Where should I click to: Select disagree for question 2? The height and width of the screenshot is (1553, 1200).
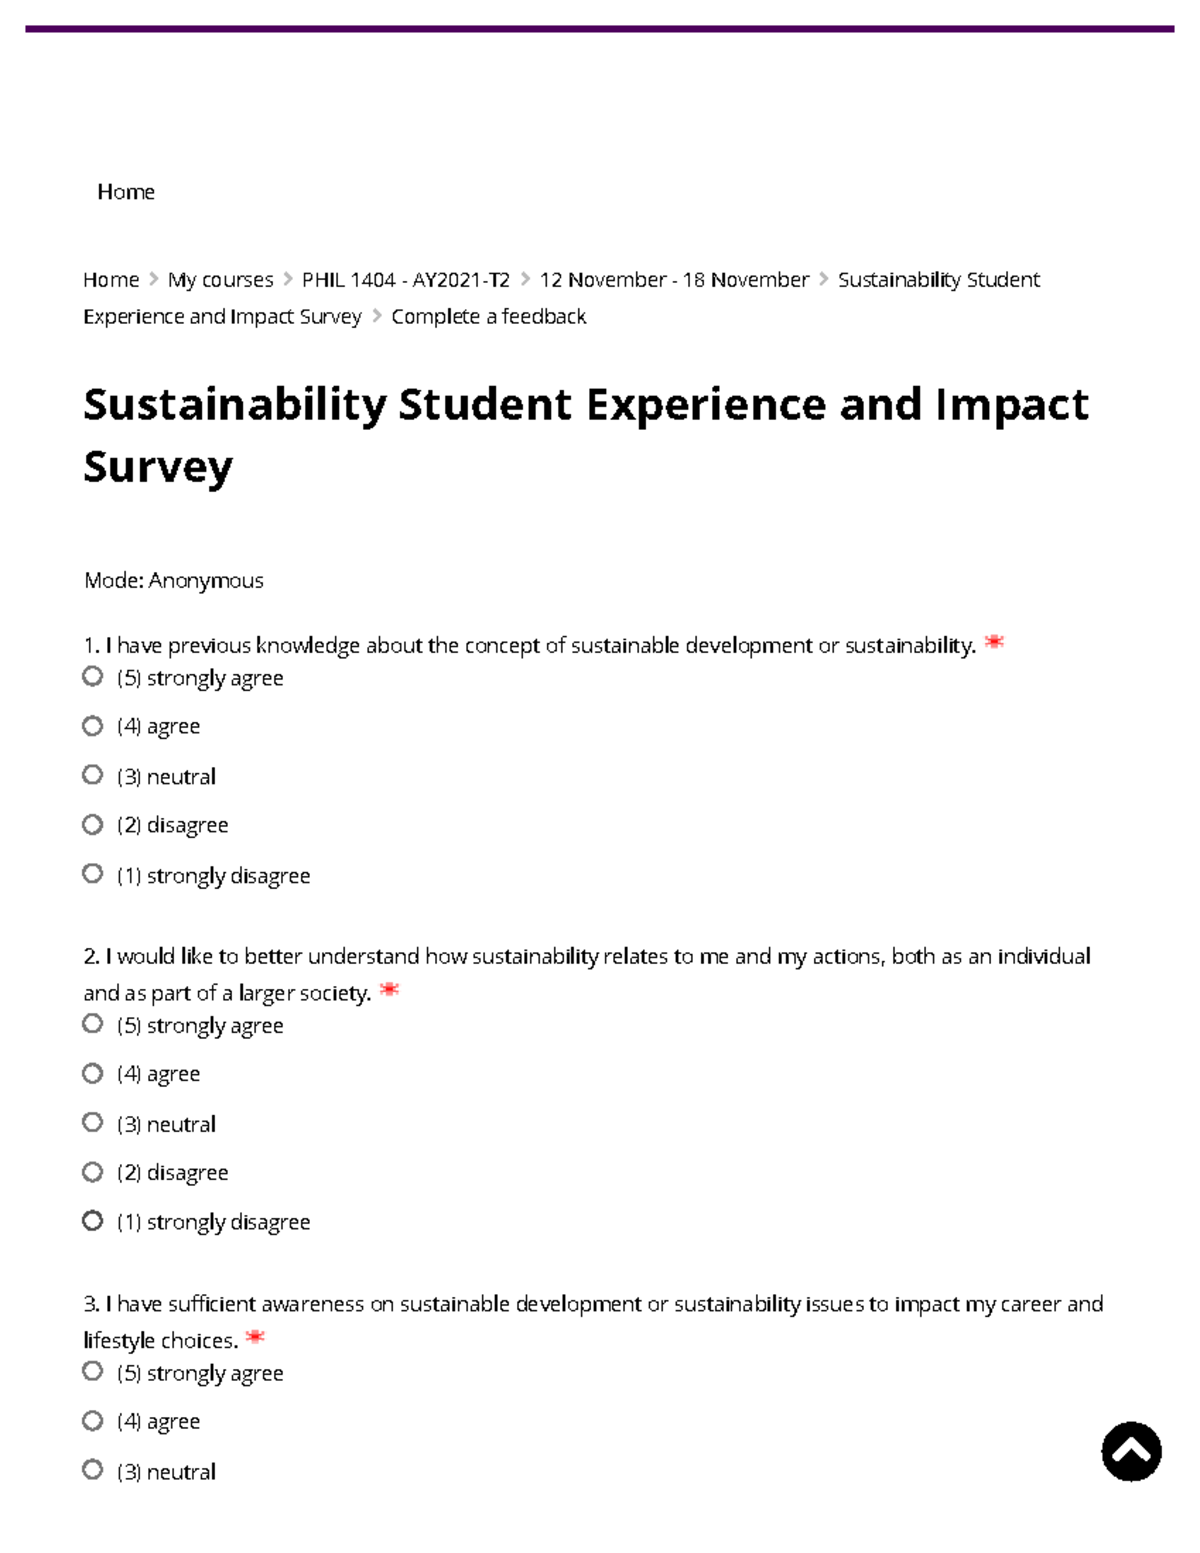93,1171
